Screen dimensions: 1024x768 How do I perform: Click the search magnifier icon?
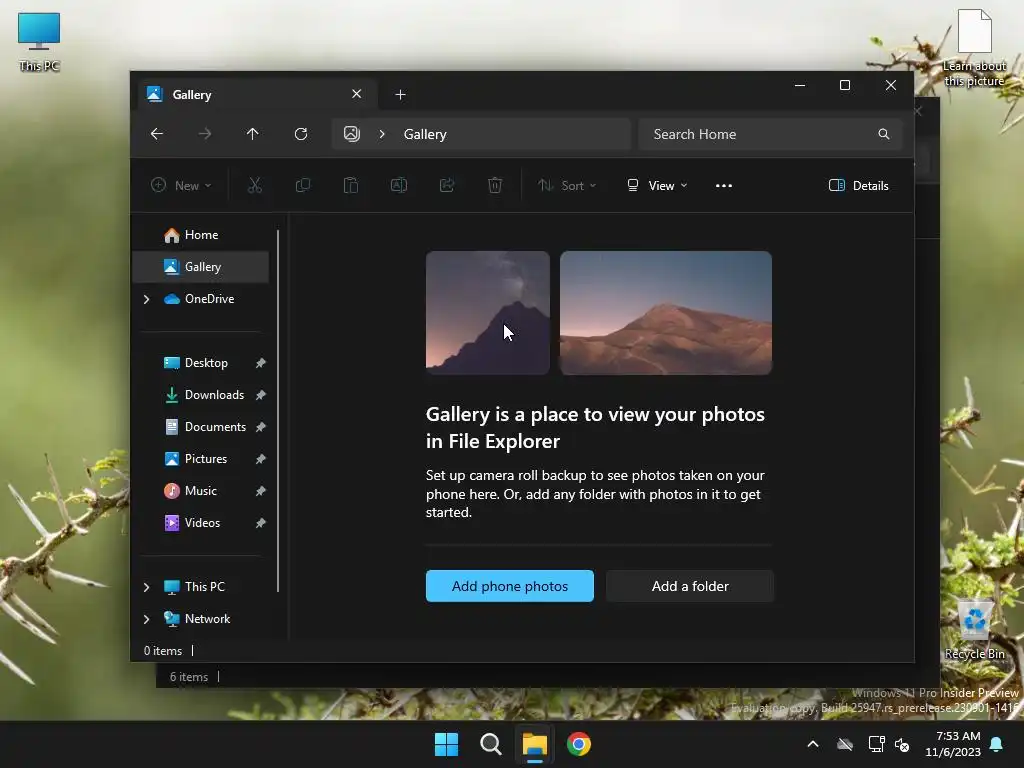[884, 134]
